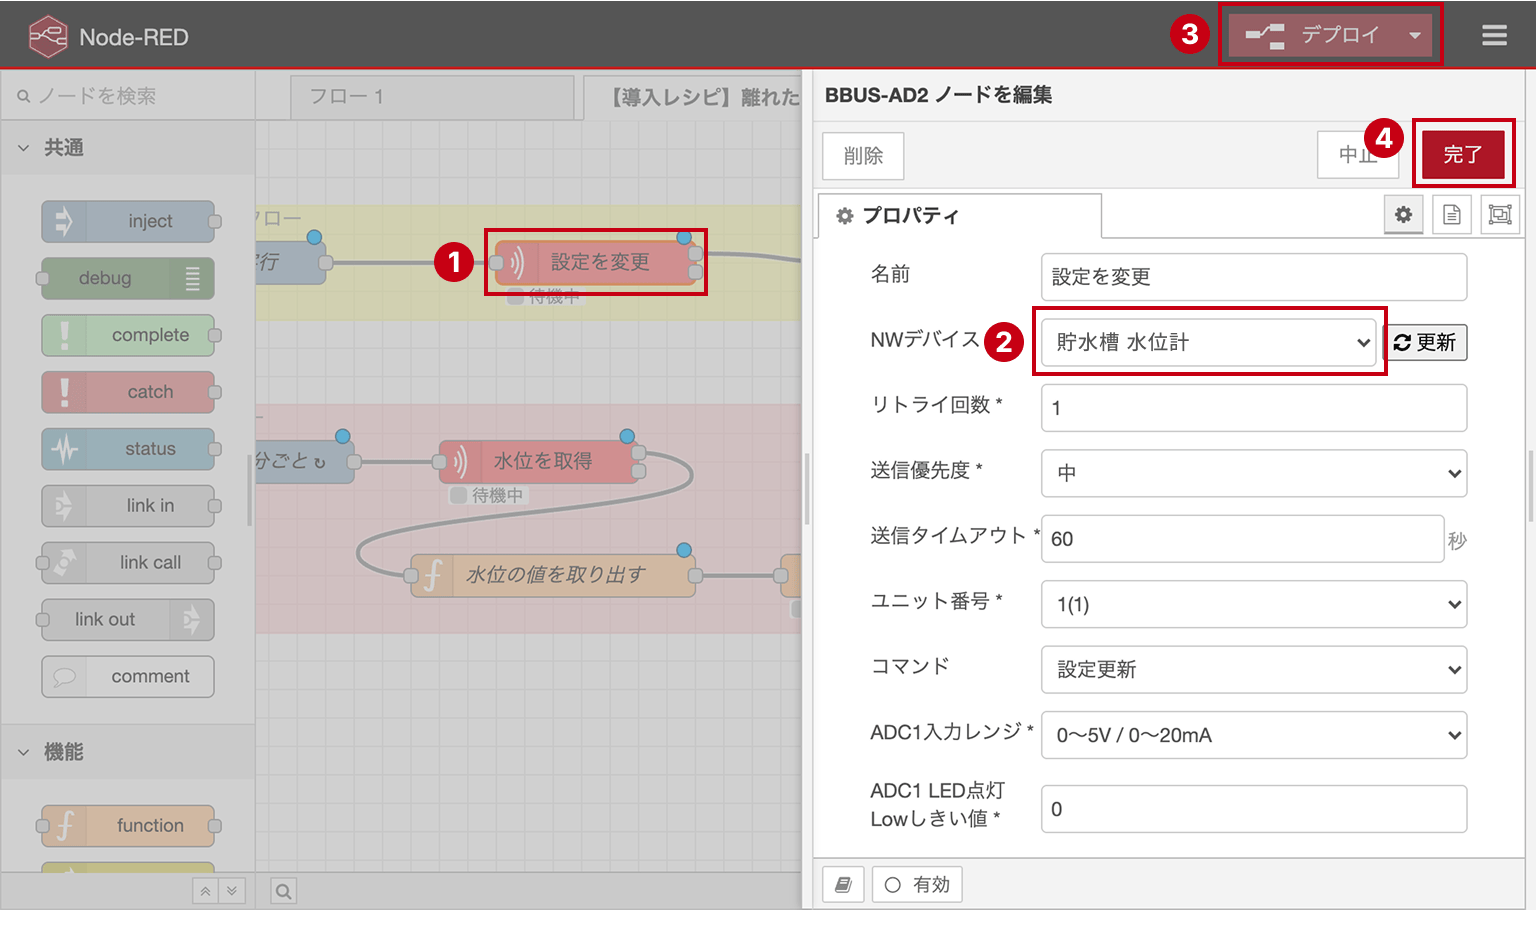Select the status node in palette
Screen dimensions: 1536x940
point(128,449)
